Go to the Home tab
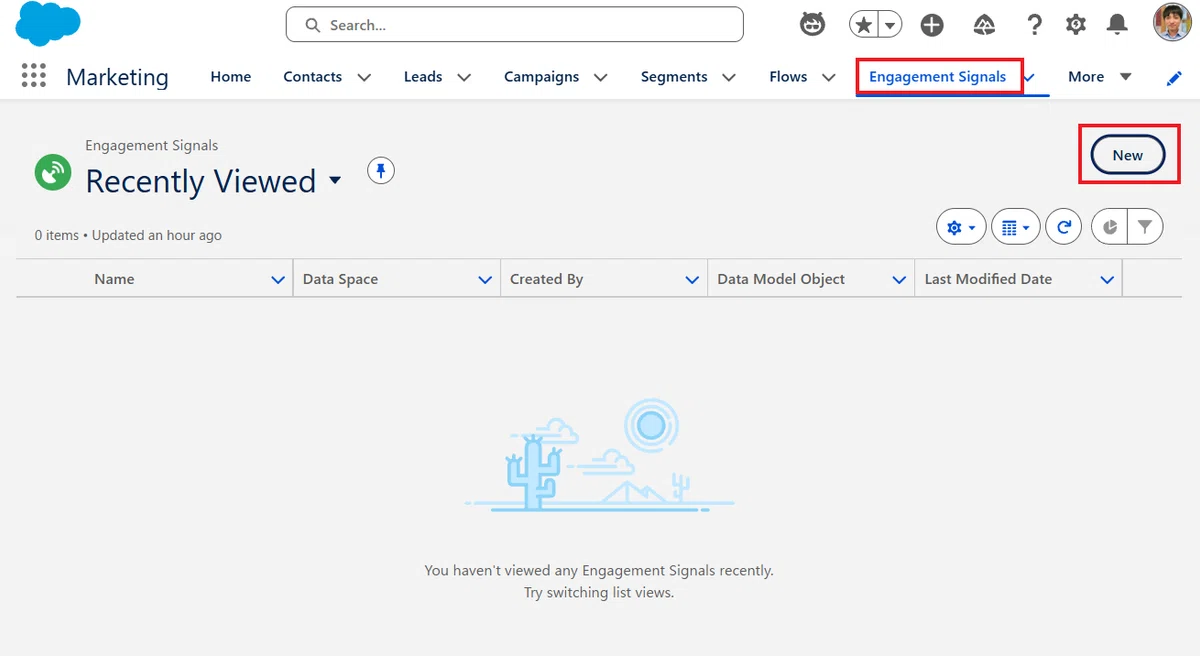The height and width of the screenshot is (656, 1200). 231,77
